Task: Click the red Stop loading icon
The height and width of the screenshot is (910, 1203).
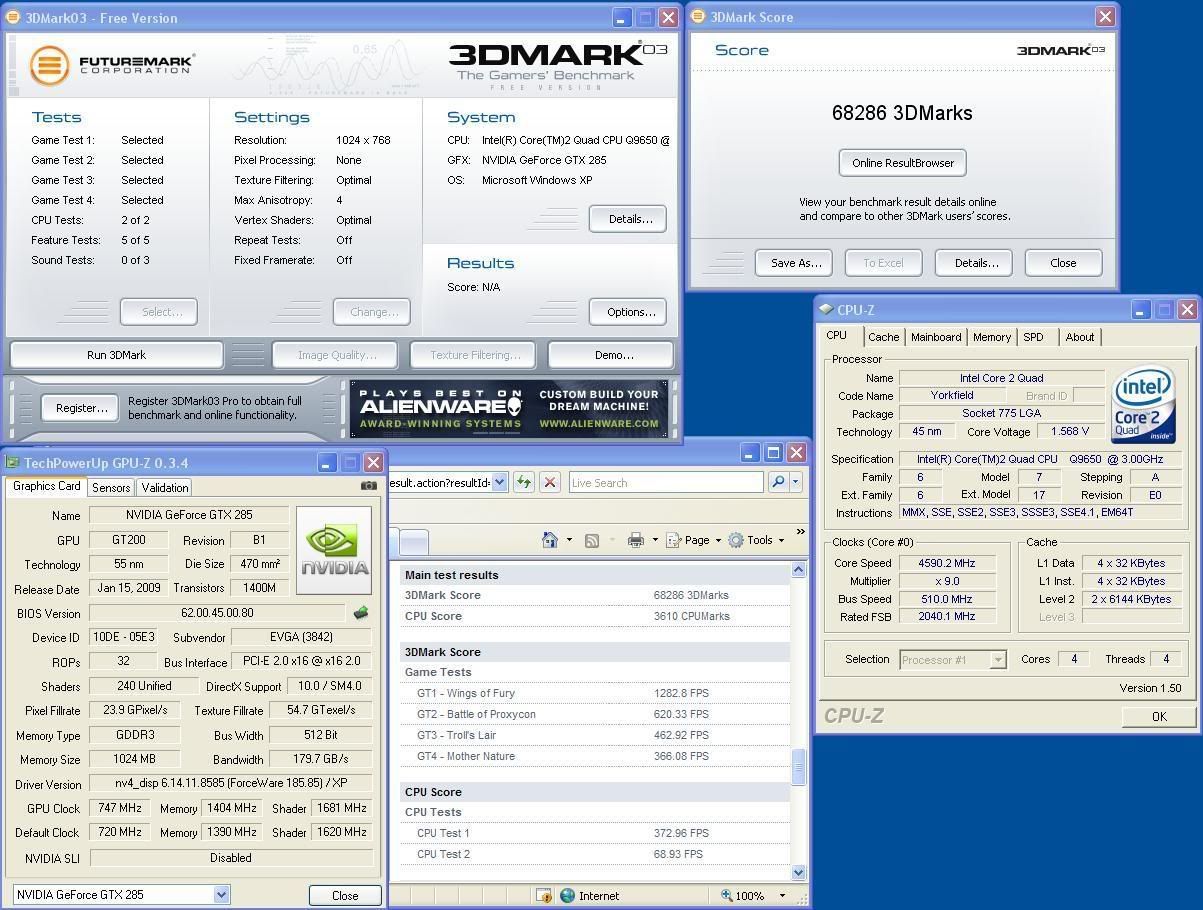Action: 549,482
